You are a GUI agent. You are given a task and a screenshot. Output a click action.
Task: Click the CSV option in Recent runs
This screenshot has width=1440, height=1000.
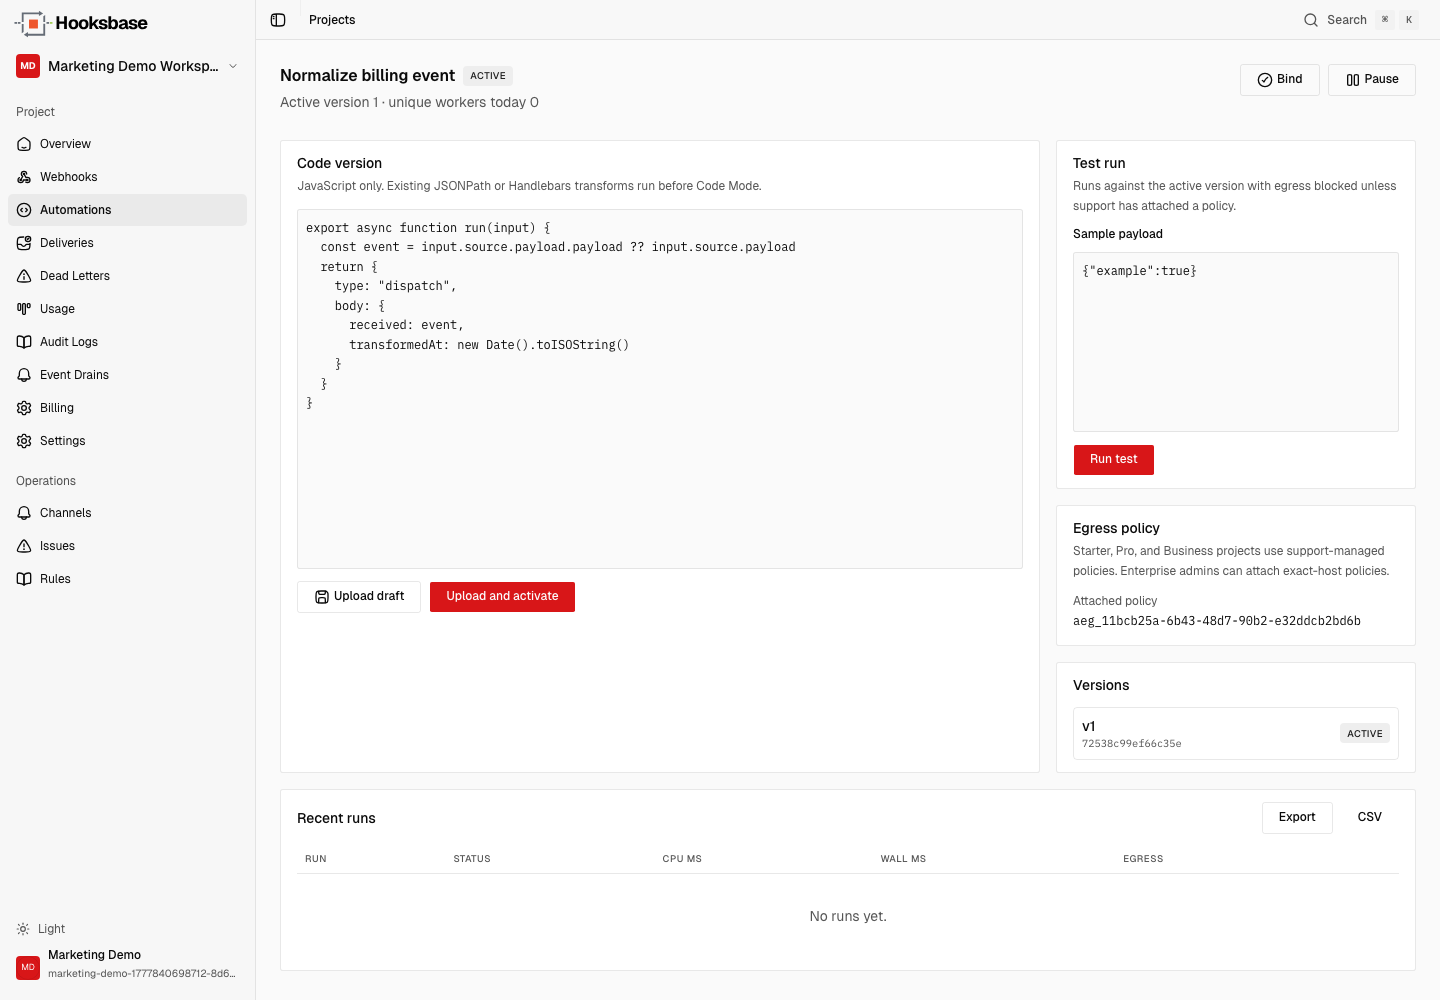pyautogui.click(x=1370, y=818)
